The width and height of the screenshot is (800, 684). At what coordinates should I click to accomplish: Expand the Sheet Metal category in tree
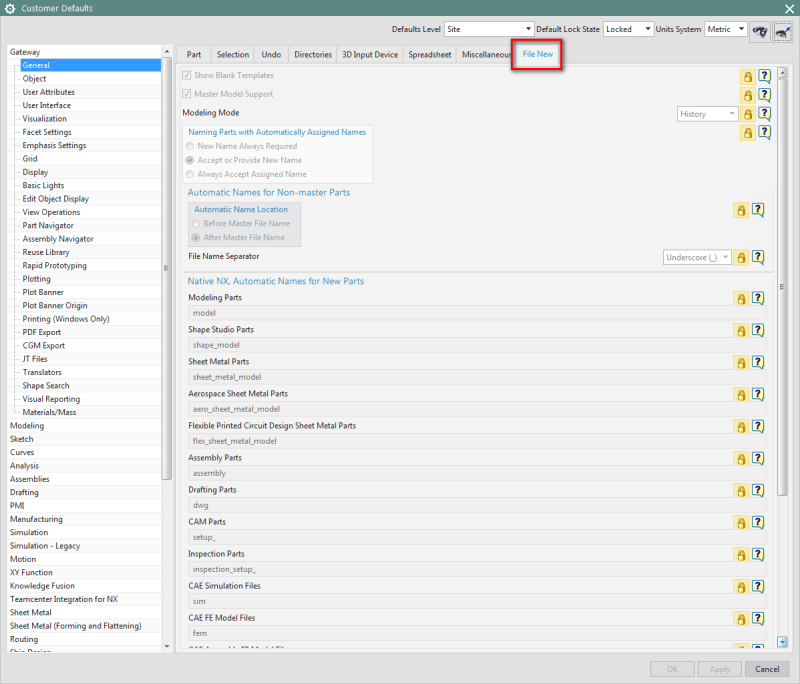31,613
